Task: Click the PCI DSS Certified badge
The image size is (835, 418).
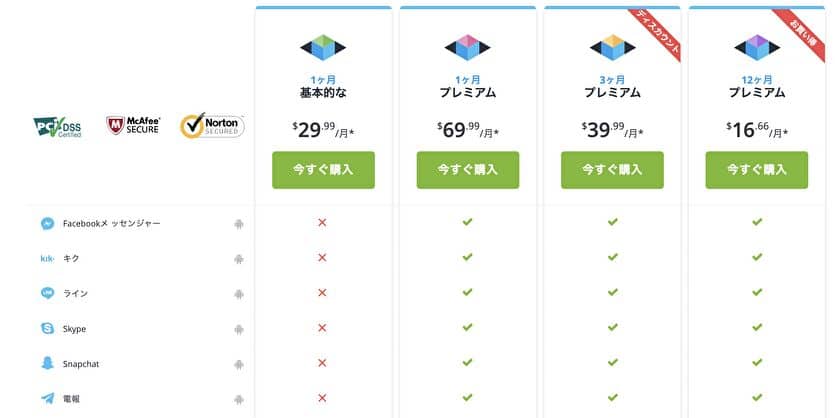Action: (x=58, y=127)
